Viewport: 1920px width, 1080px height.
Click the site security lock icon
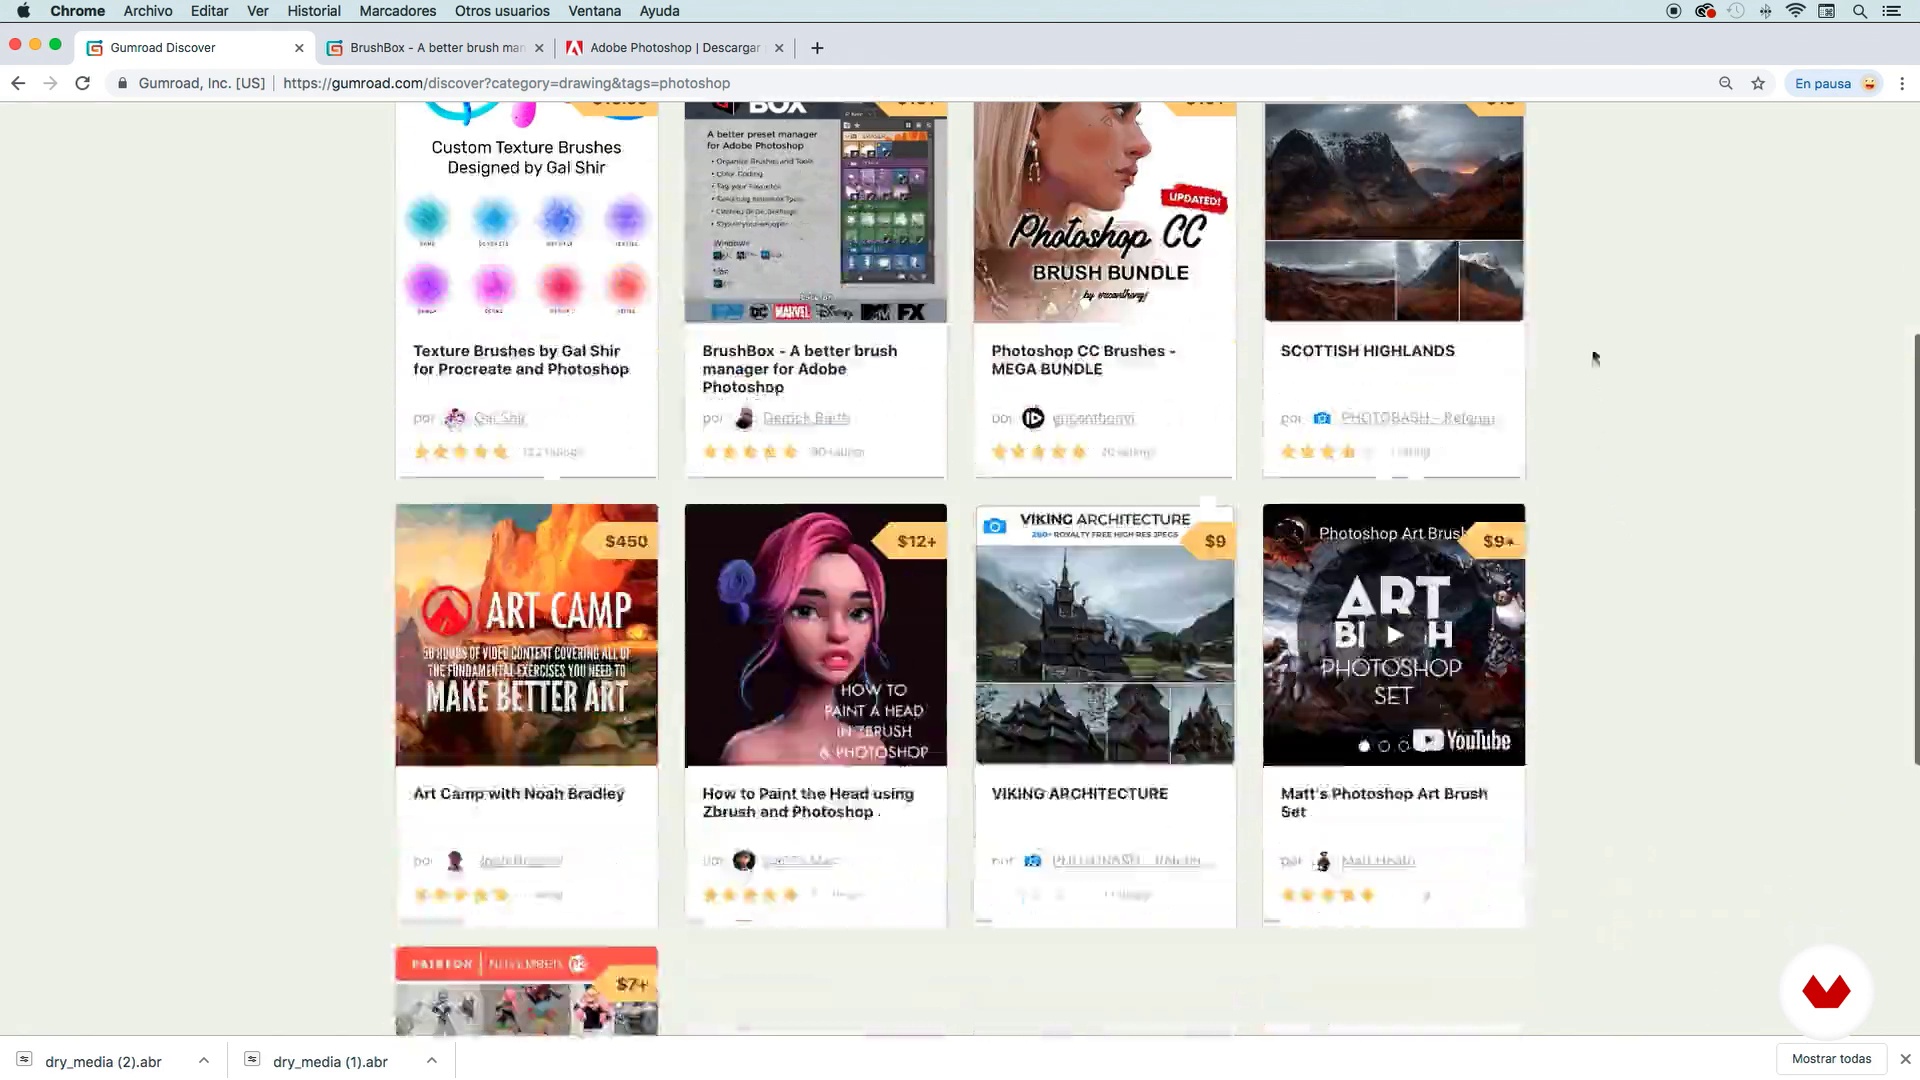point(122,83)
